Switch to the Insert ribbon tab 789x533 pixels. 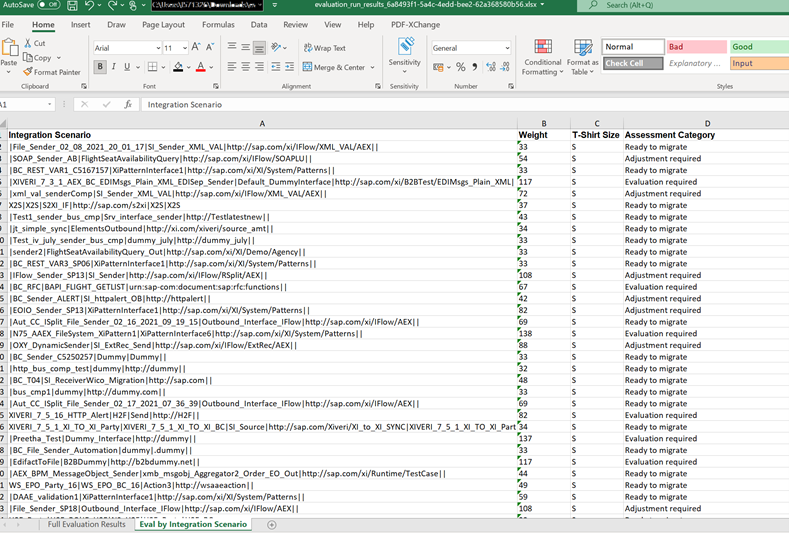point(81,24)
